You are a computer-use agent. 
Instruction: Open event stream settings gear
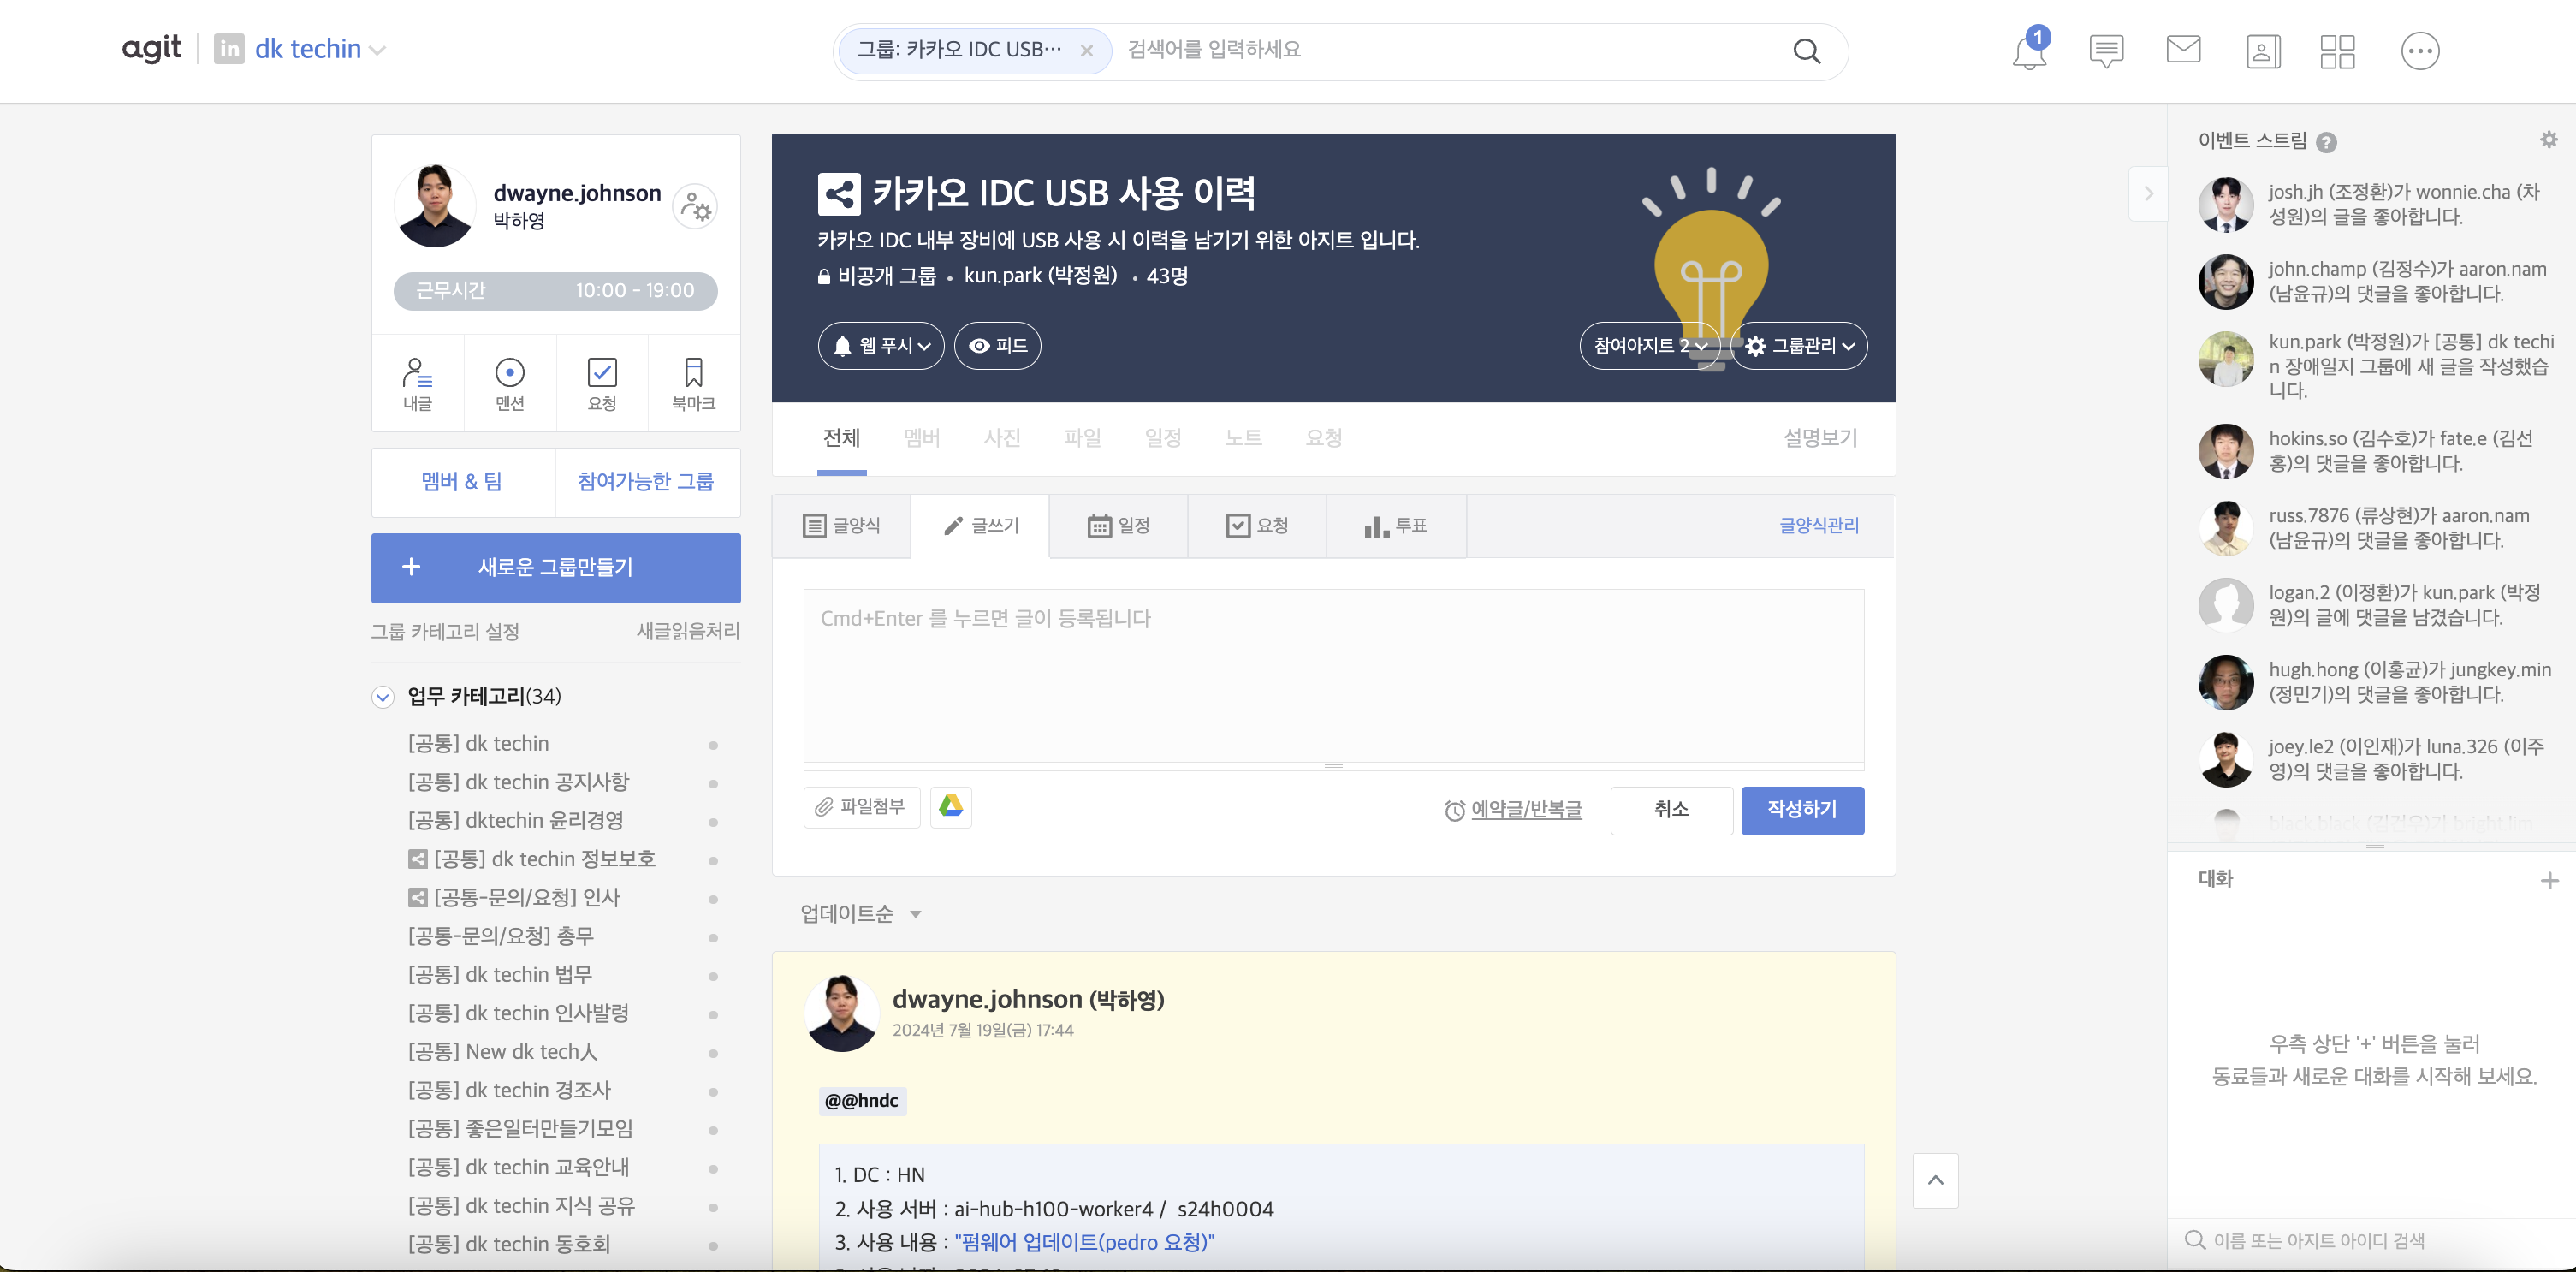pyautogui.click(x=2548, y=140)
